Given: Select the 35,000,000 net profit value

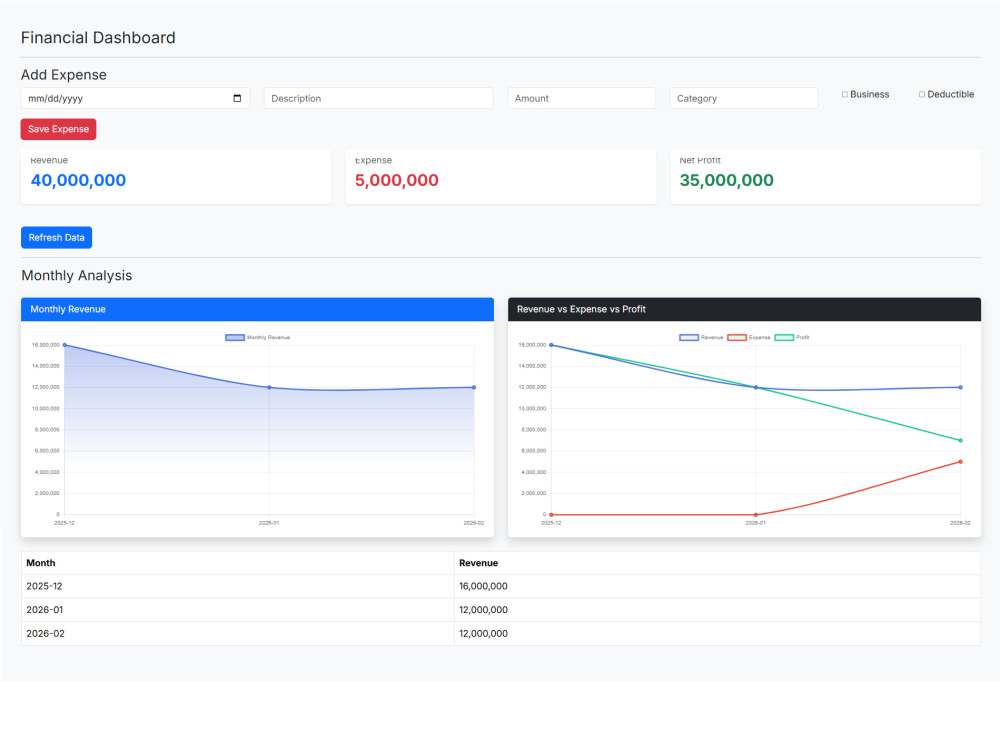Looking at the screenshot, I should (726, 180).
